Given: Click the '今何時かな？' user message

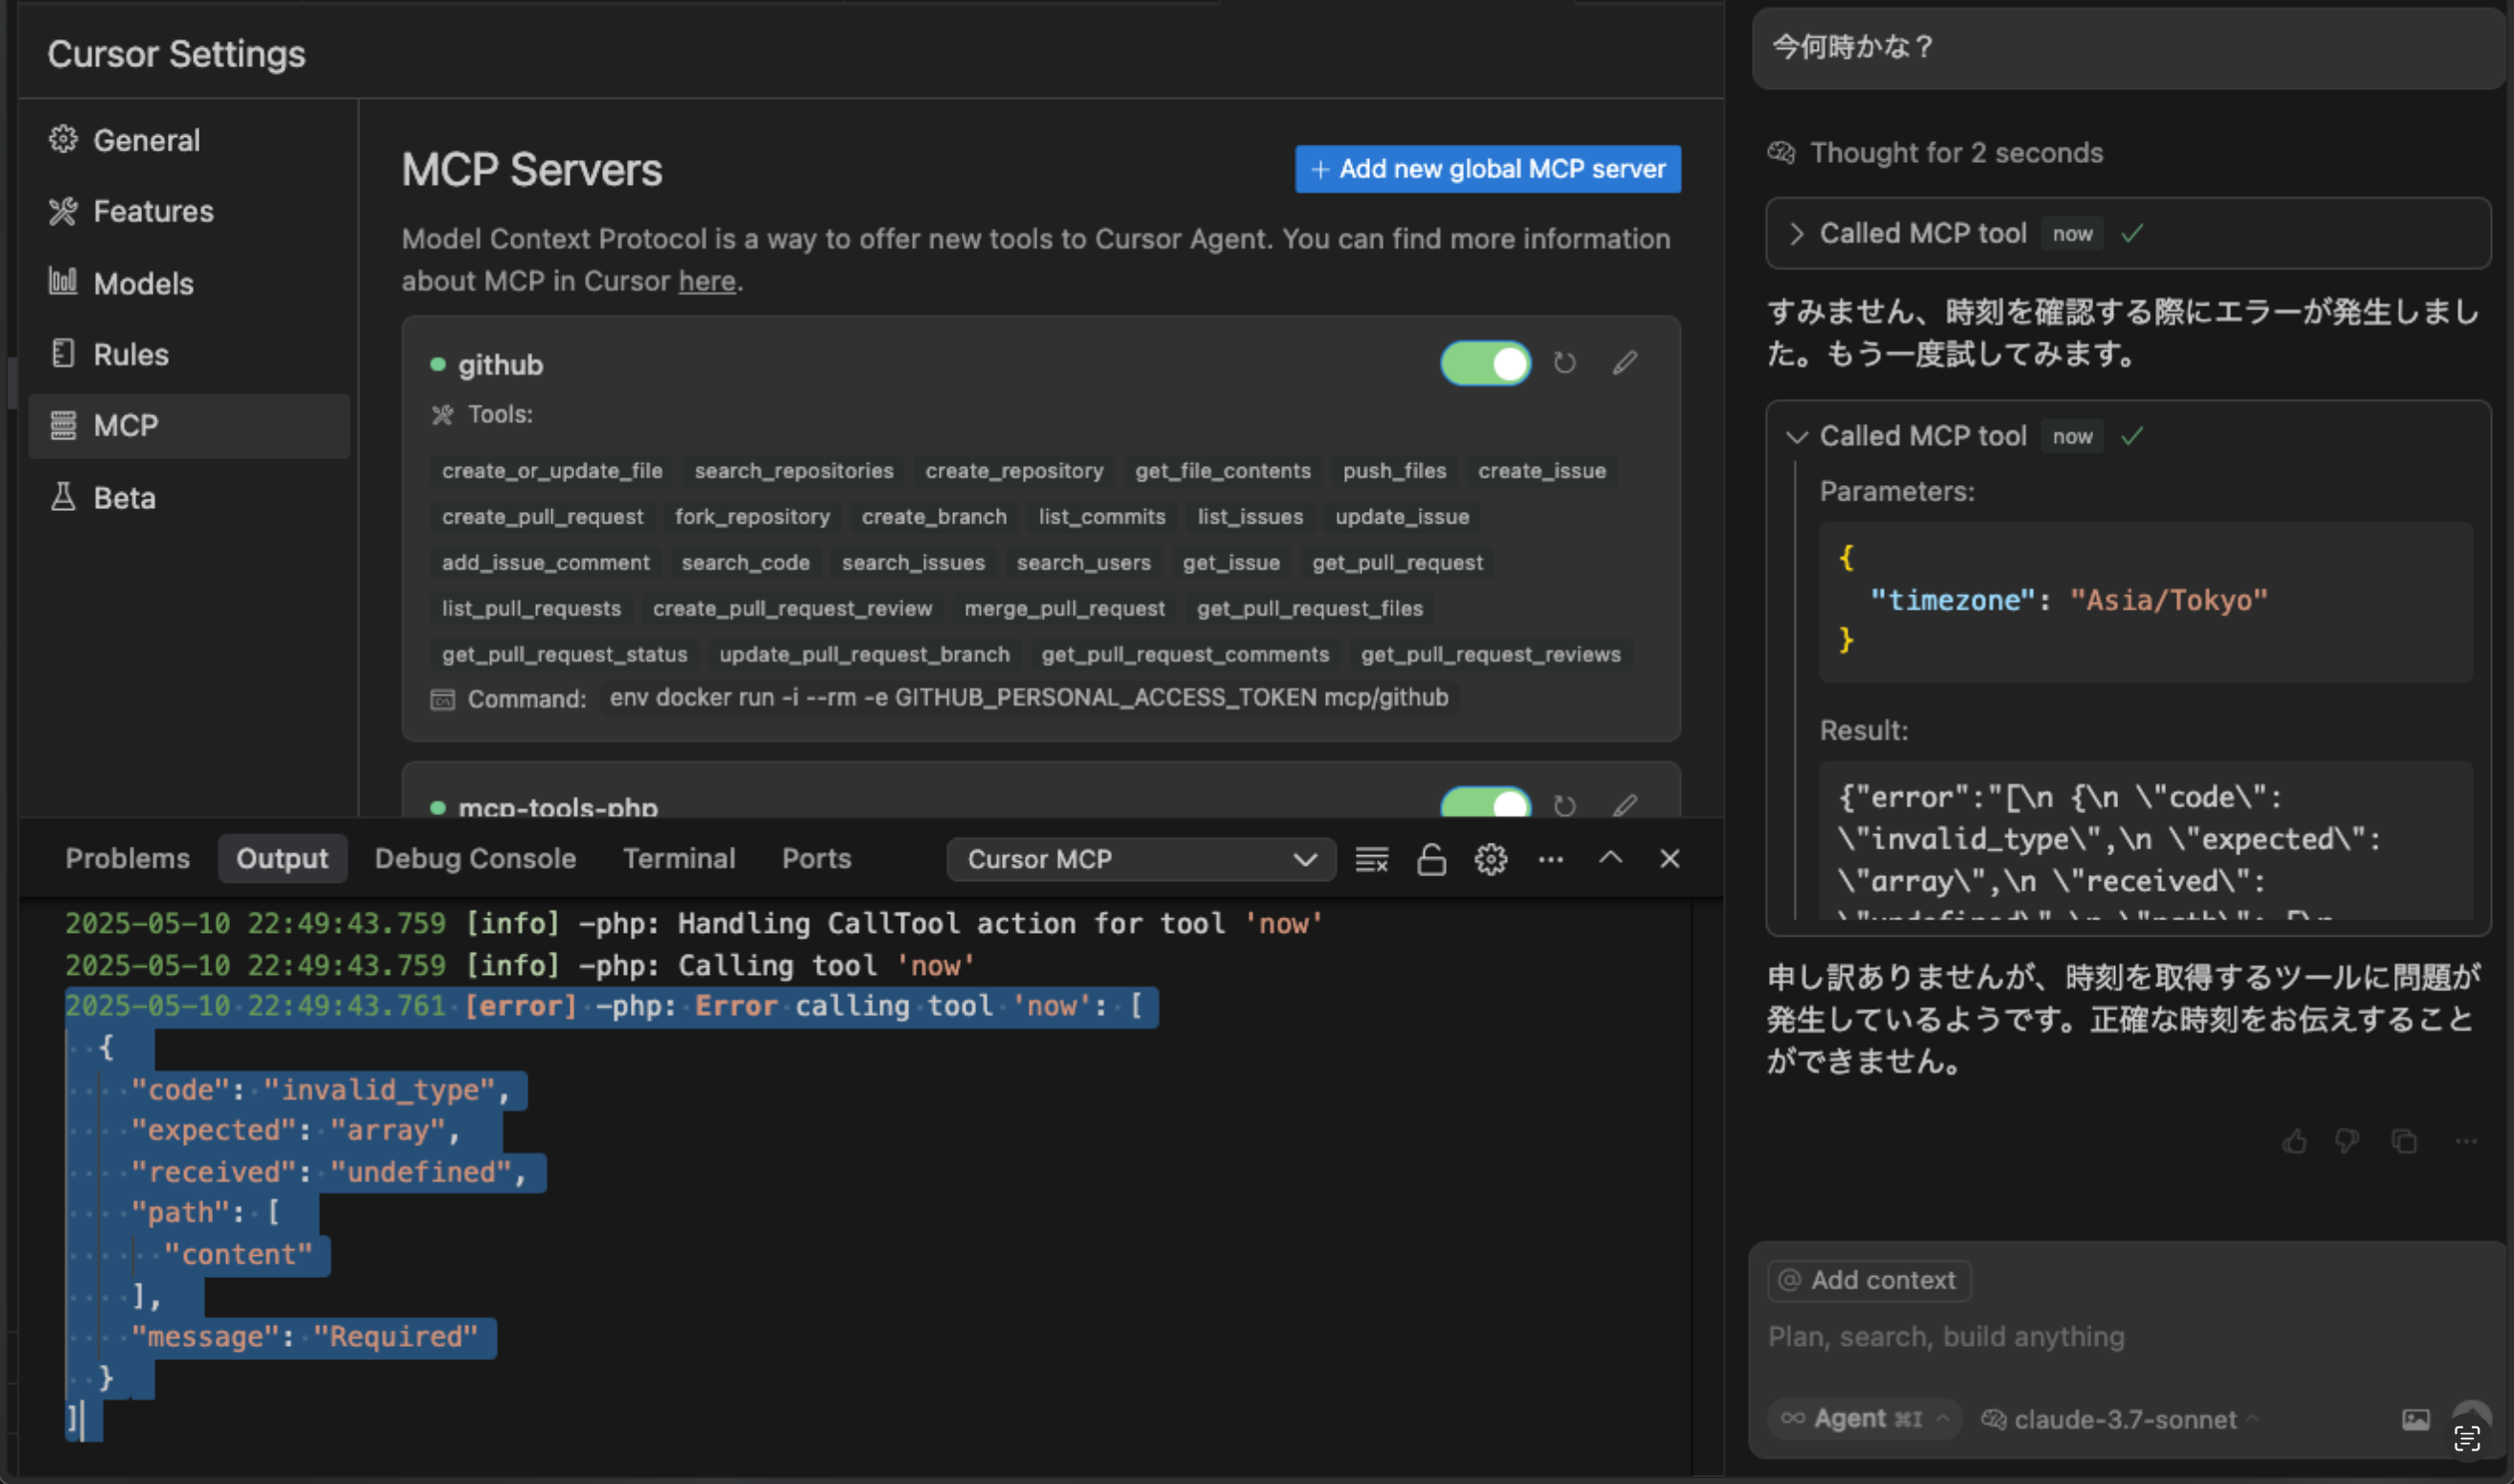Looking at the screenshot, I should point(2128,48).
